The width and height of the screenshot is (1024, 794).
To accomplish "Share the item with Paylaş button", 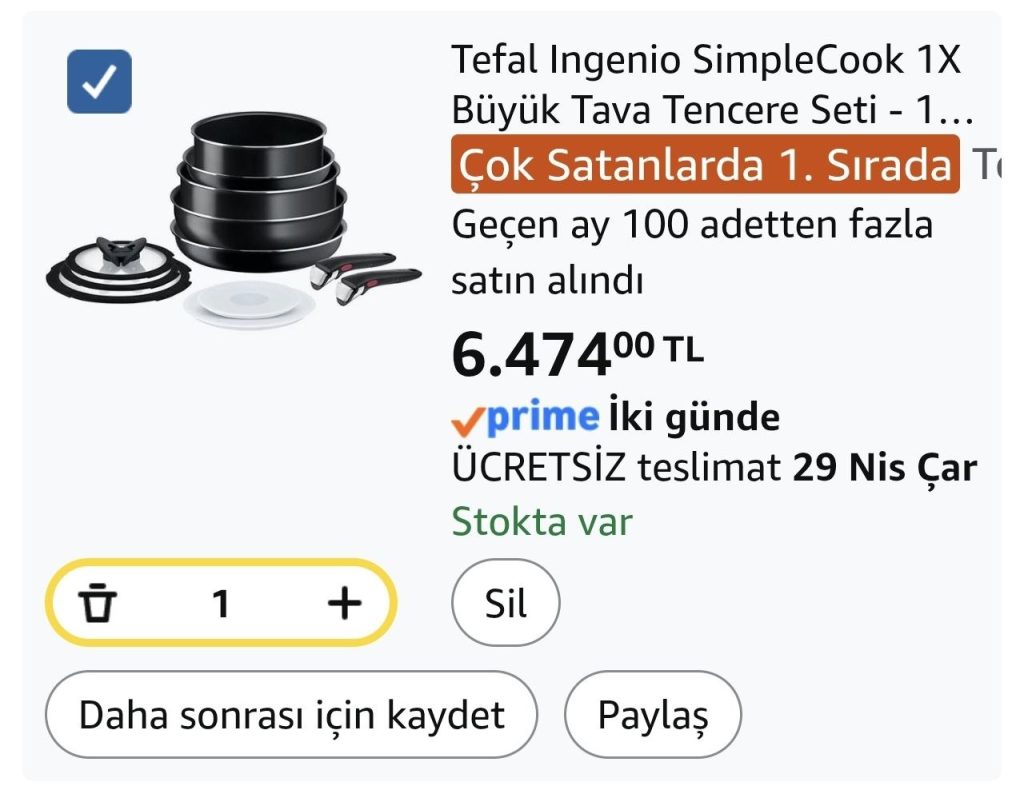I will (x=653, y=714).
